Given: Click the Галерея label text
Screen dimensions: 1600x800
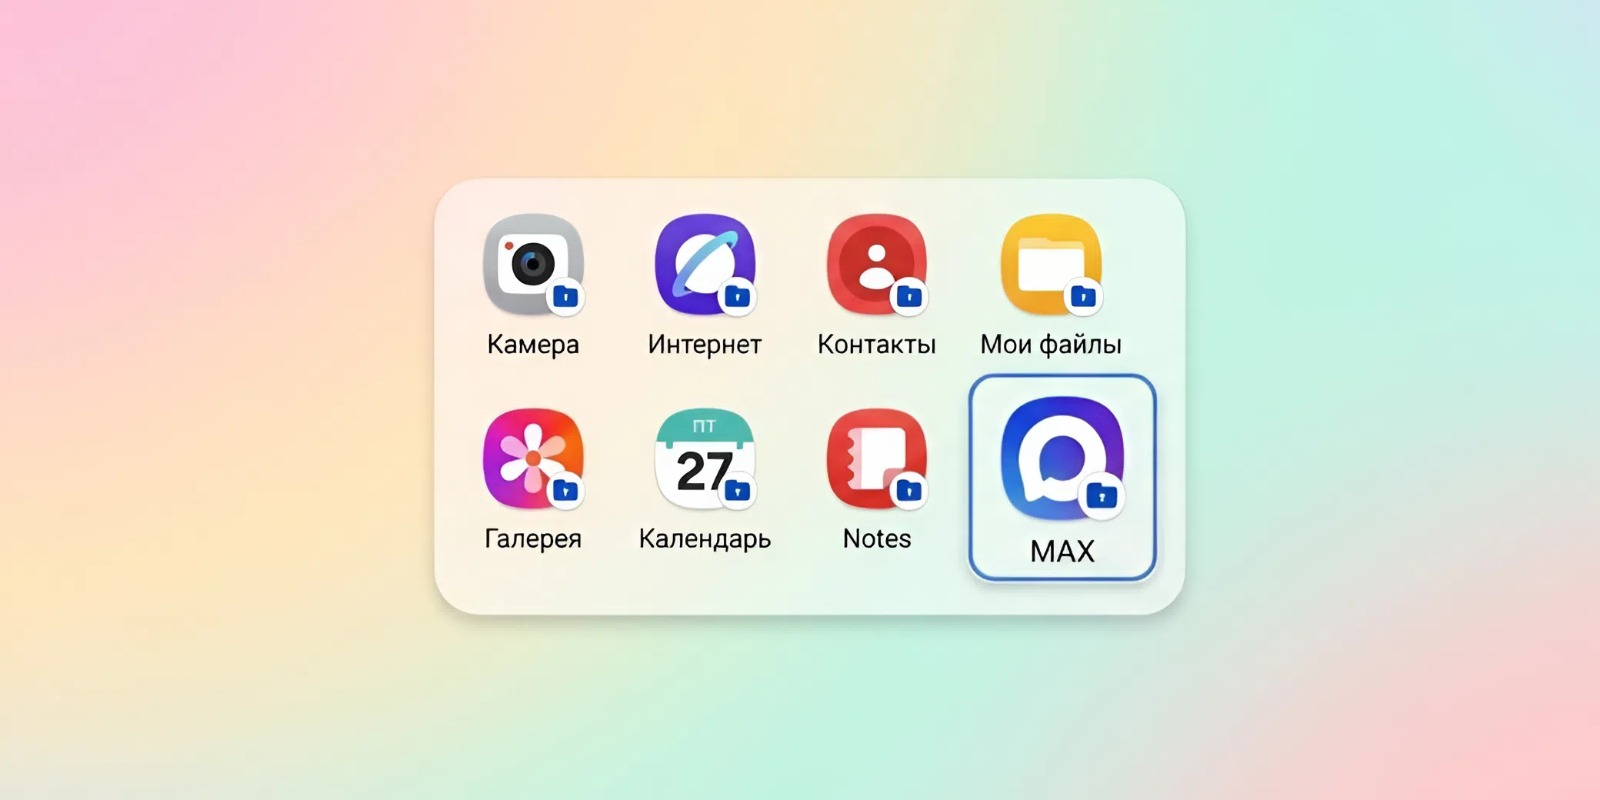Looking at the screenshot, I should tap(532, 538).
